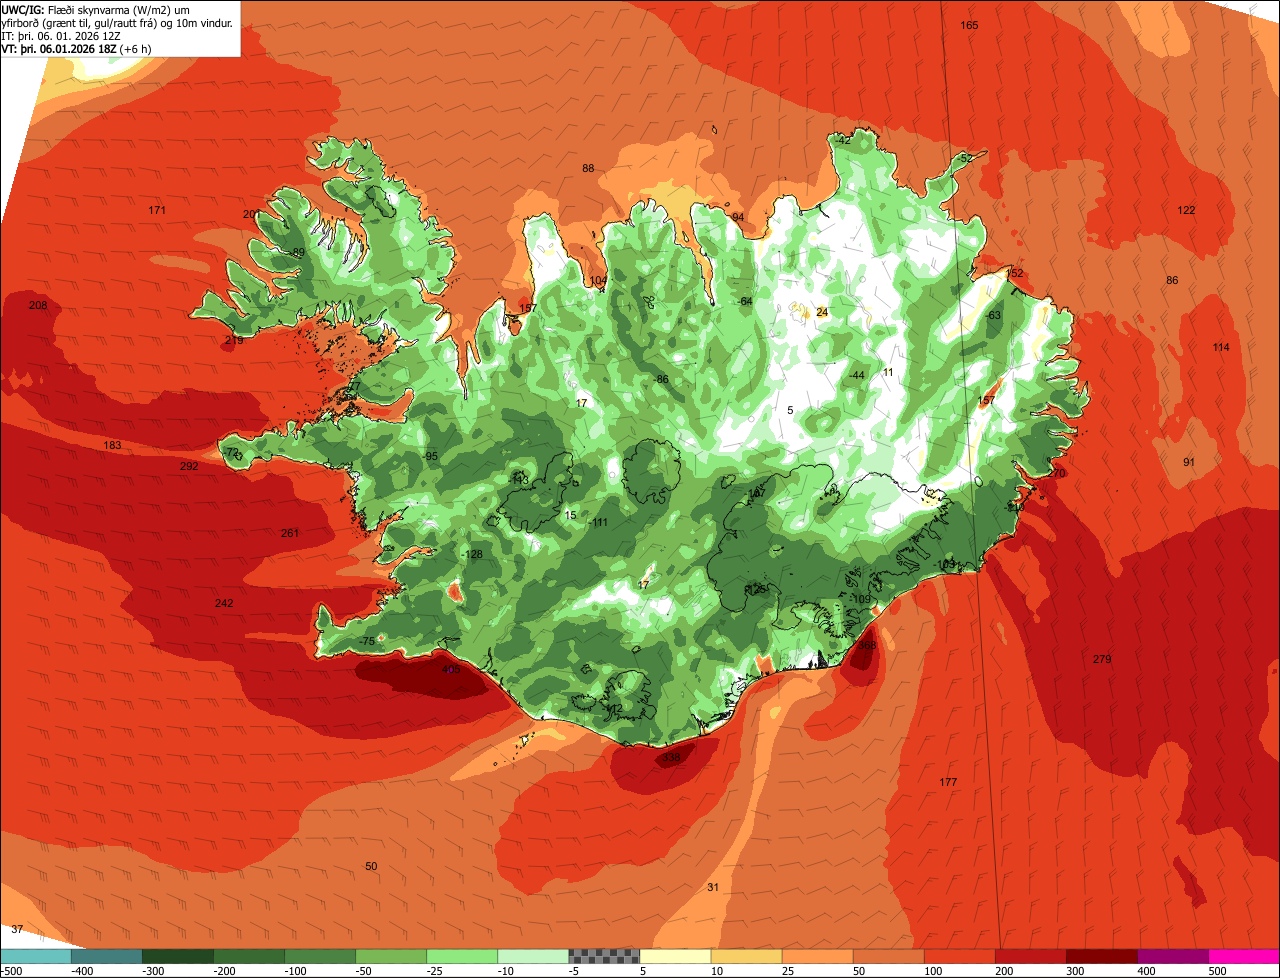Viewport: 1280px width, 978px height.
Task: Click the map value '-128' in southwest Iceland
Action: click(472, 554)
